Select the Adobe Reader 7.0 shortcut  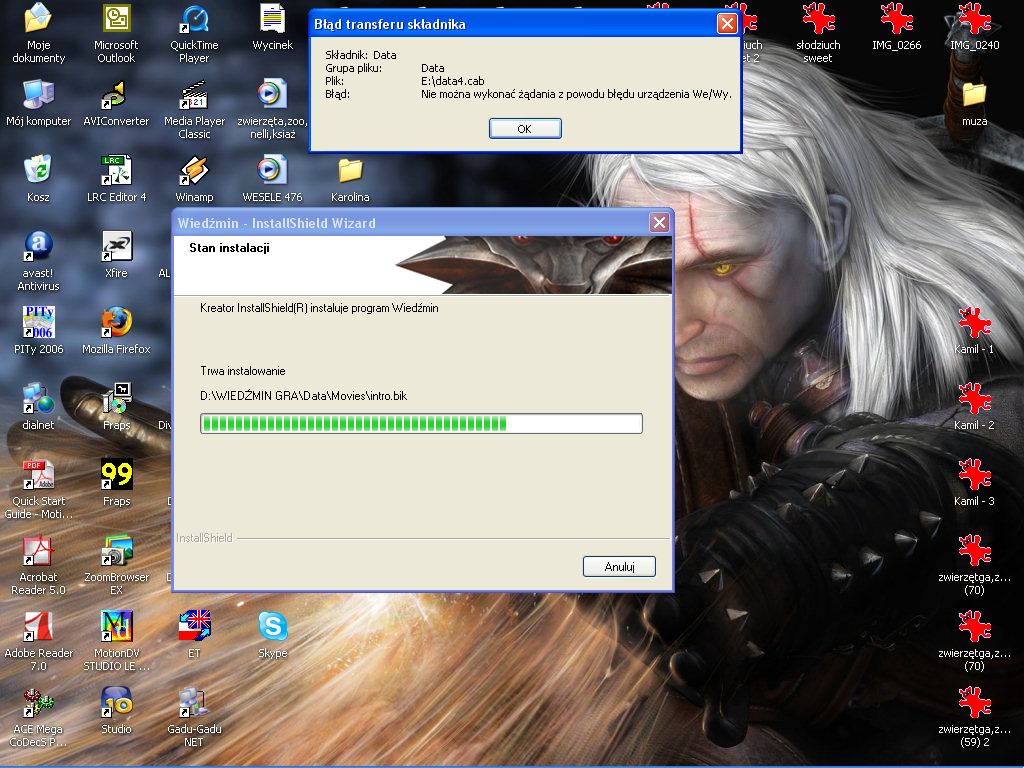39,641
